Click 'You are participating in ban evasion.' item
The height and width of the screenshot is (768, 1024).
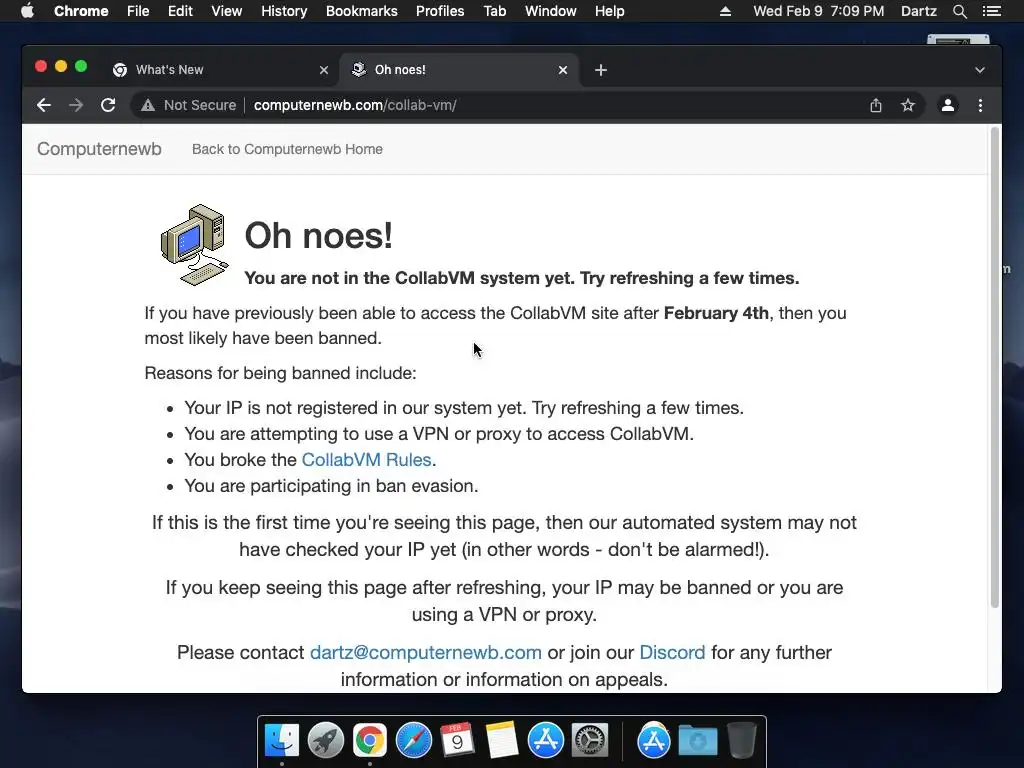tap(331, 486)
